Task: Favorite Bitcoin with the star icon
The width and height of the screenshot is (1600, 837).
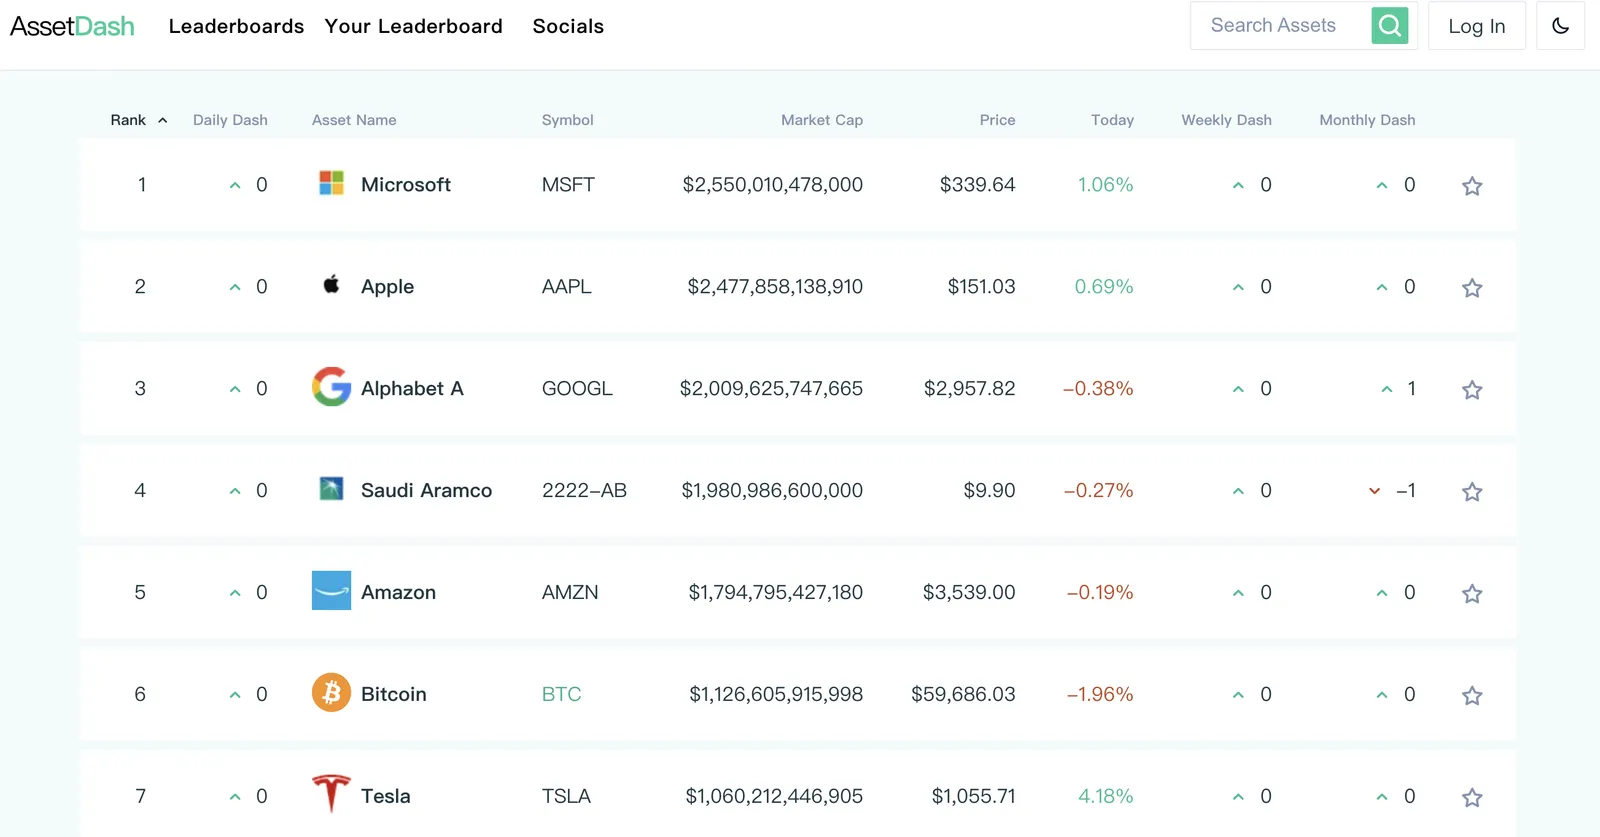Action: point(1472,696)
